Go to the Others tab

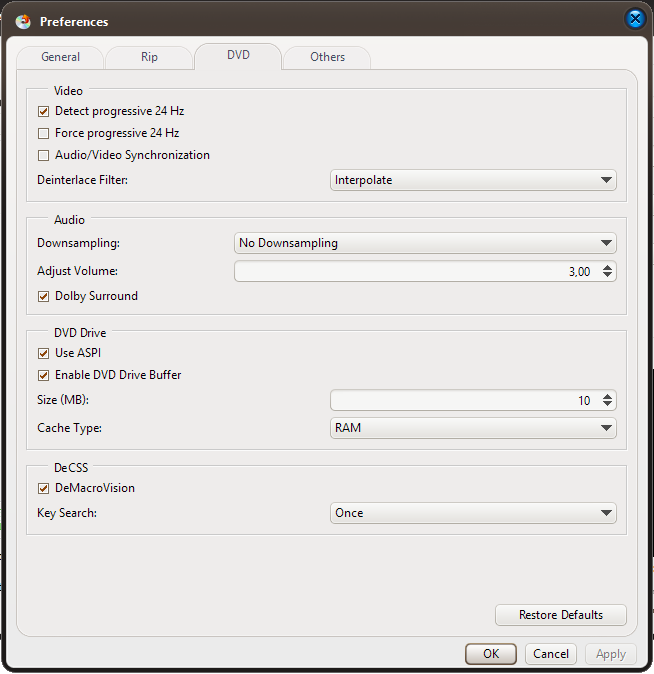[x=327, y=57]
